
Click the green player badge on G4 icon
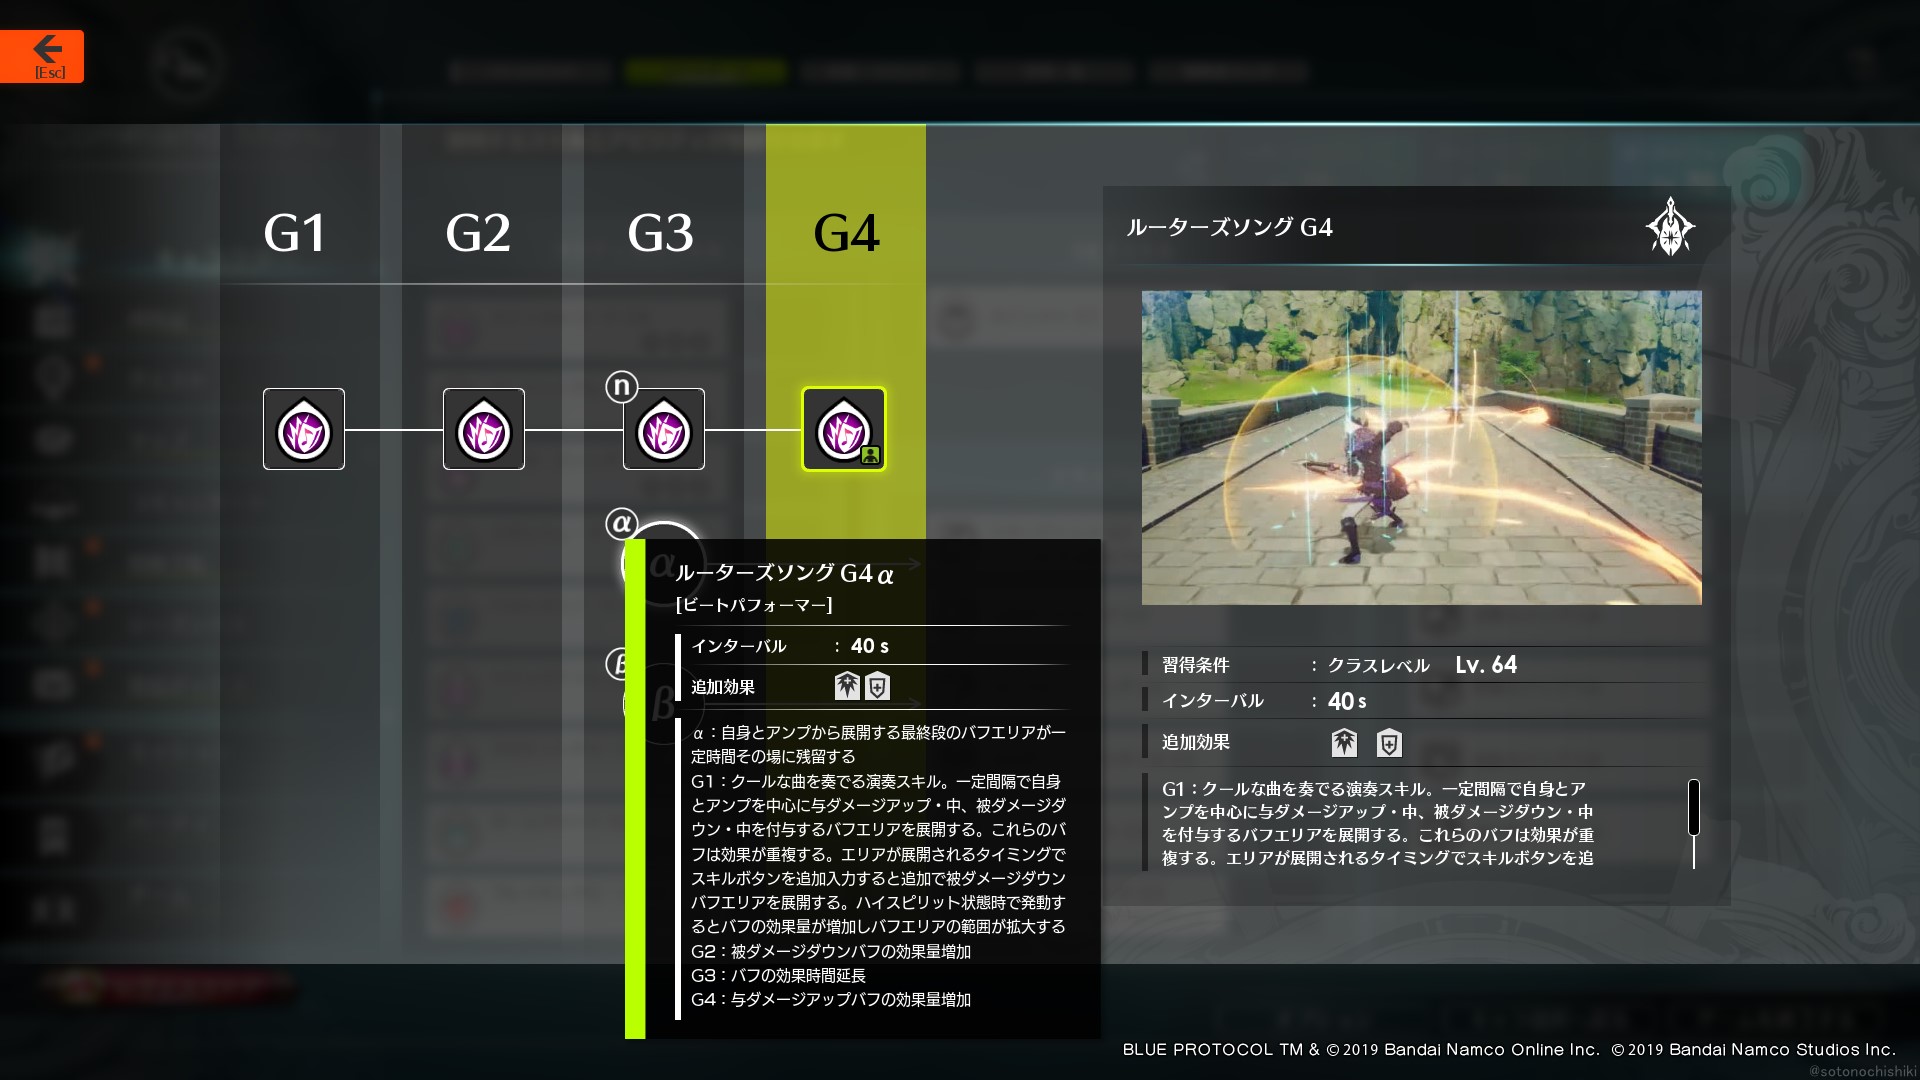click(870, 456)
